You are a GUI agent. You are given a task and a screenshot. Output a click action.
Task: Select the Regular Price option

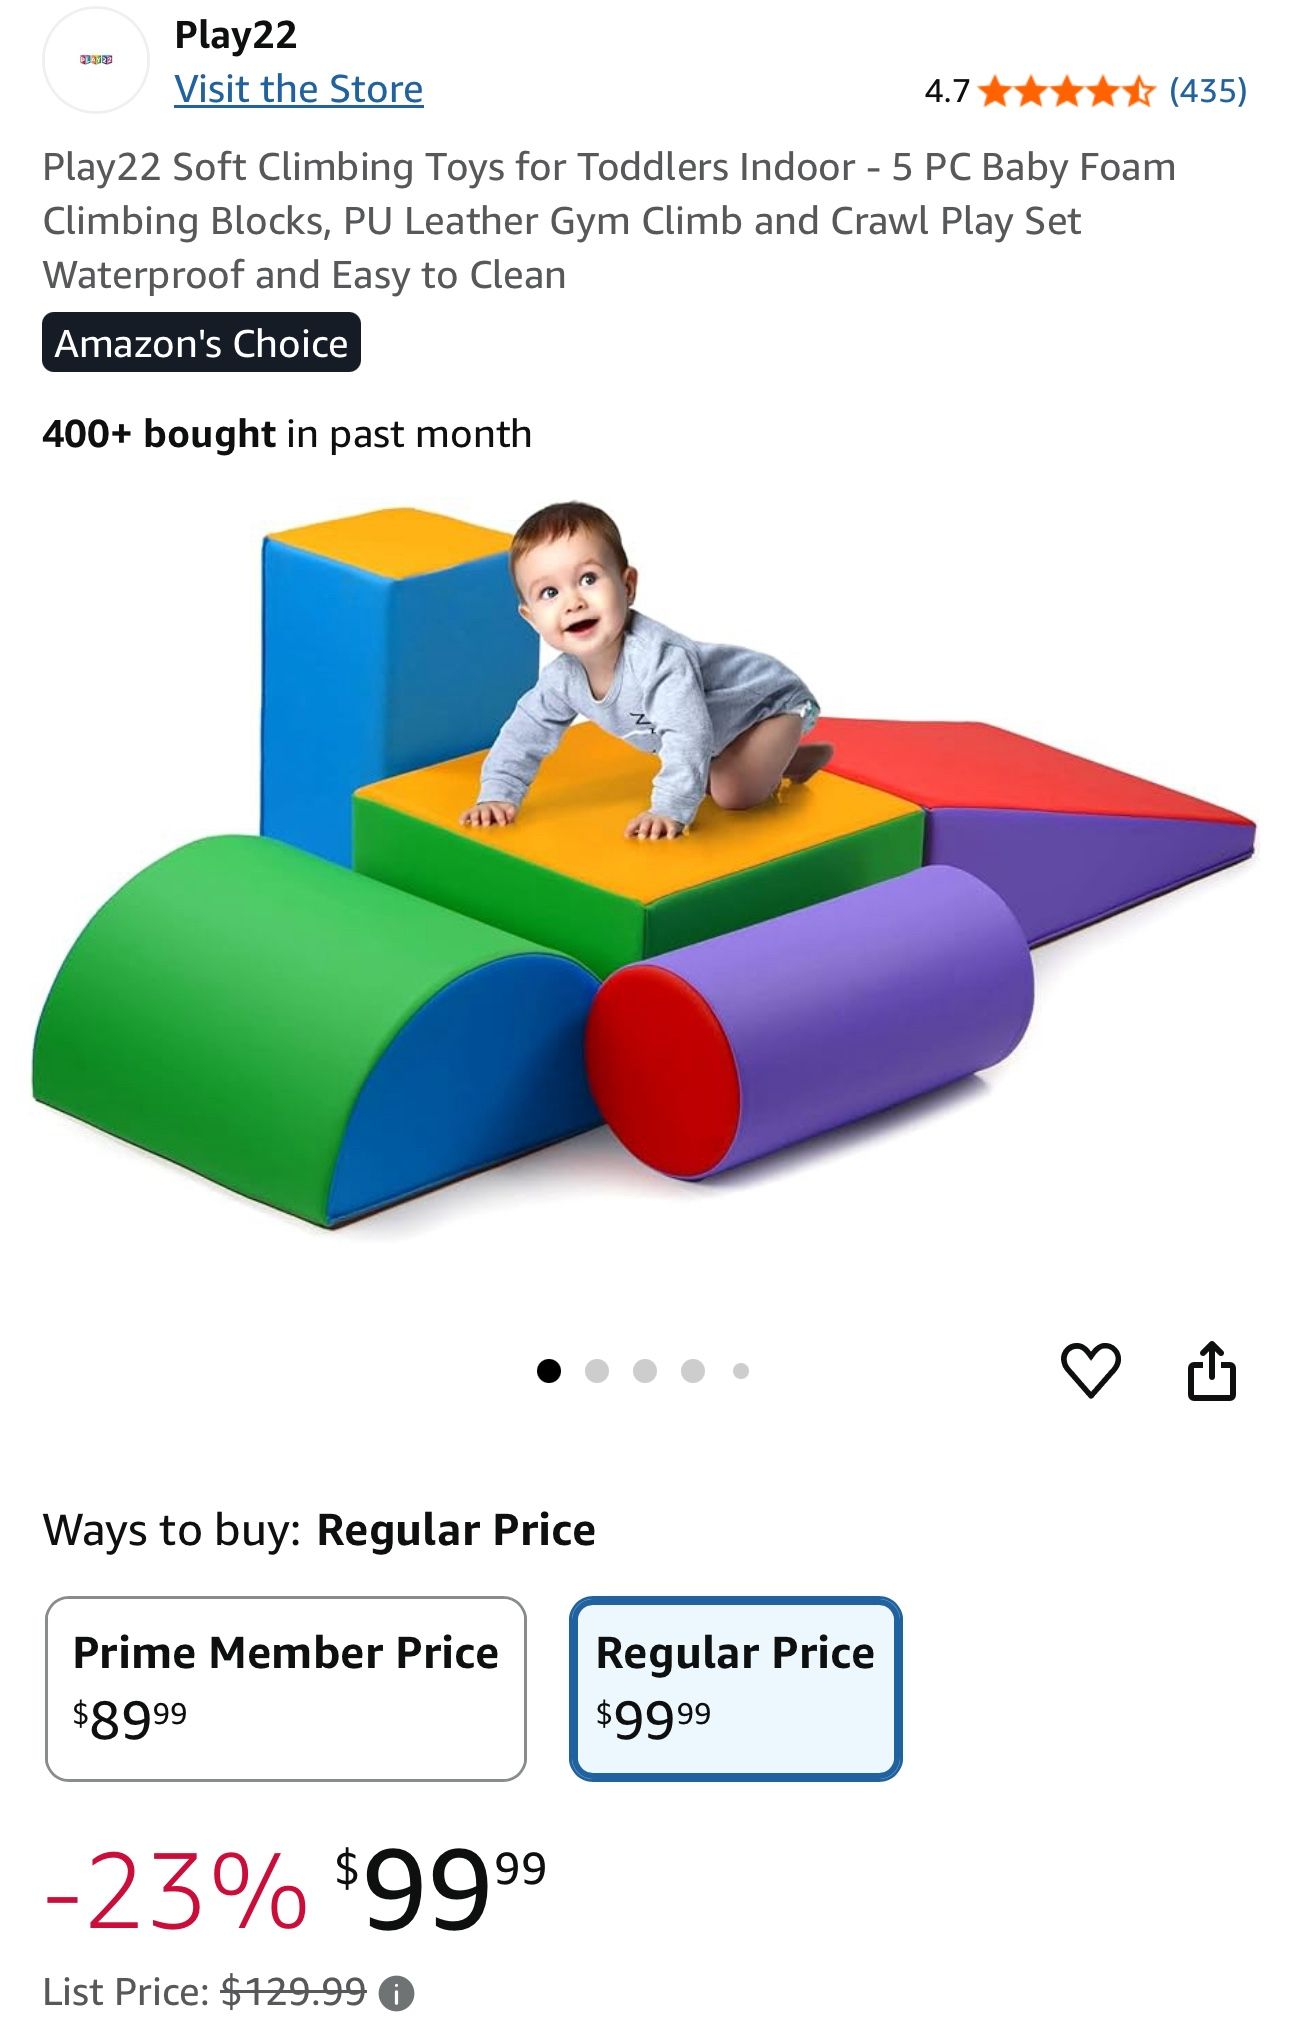click(736, 1688)
